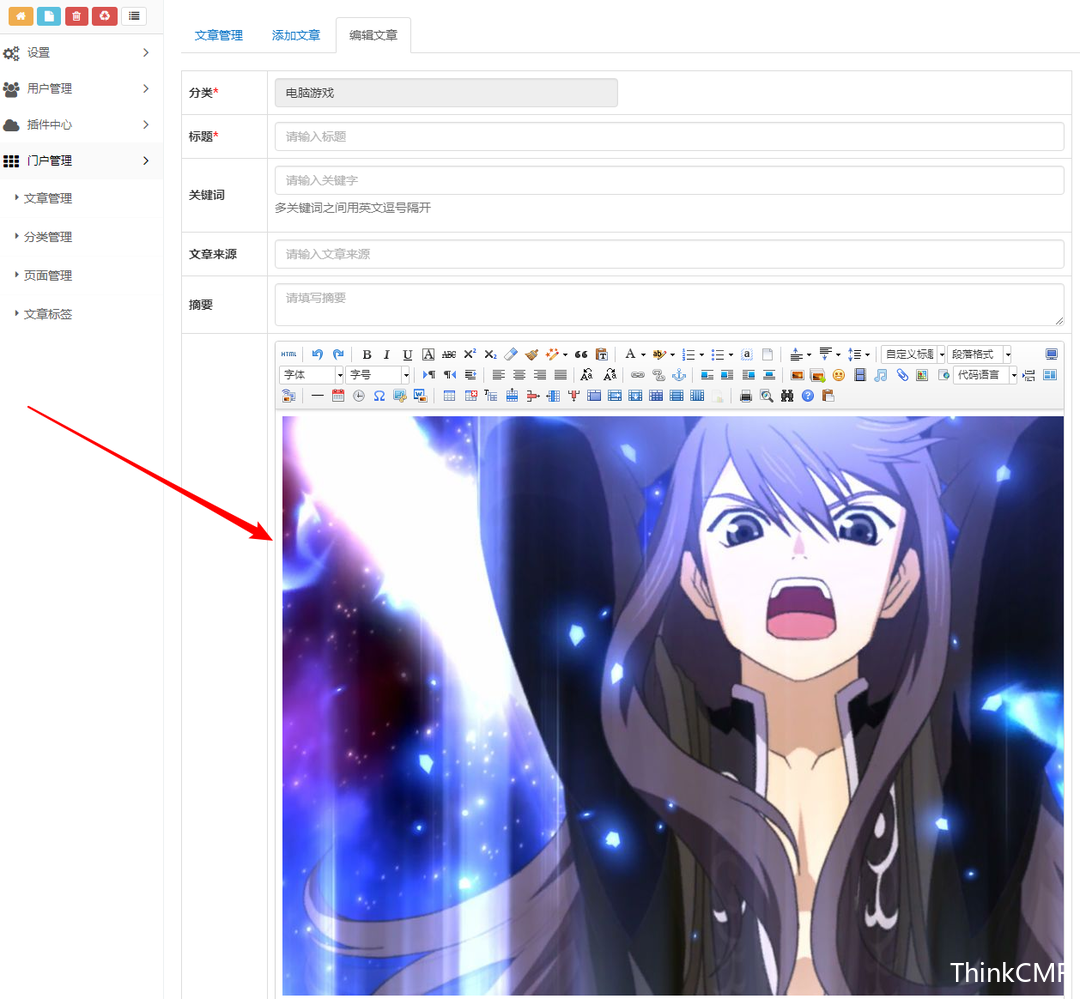Insert a horizontal rule line
This screenshot has width=1080, height=999.
click(x=317, y=395)
